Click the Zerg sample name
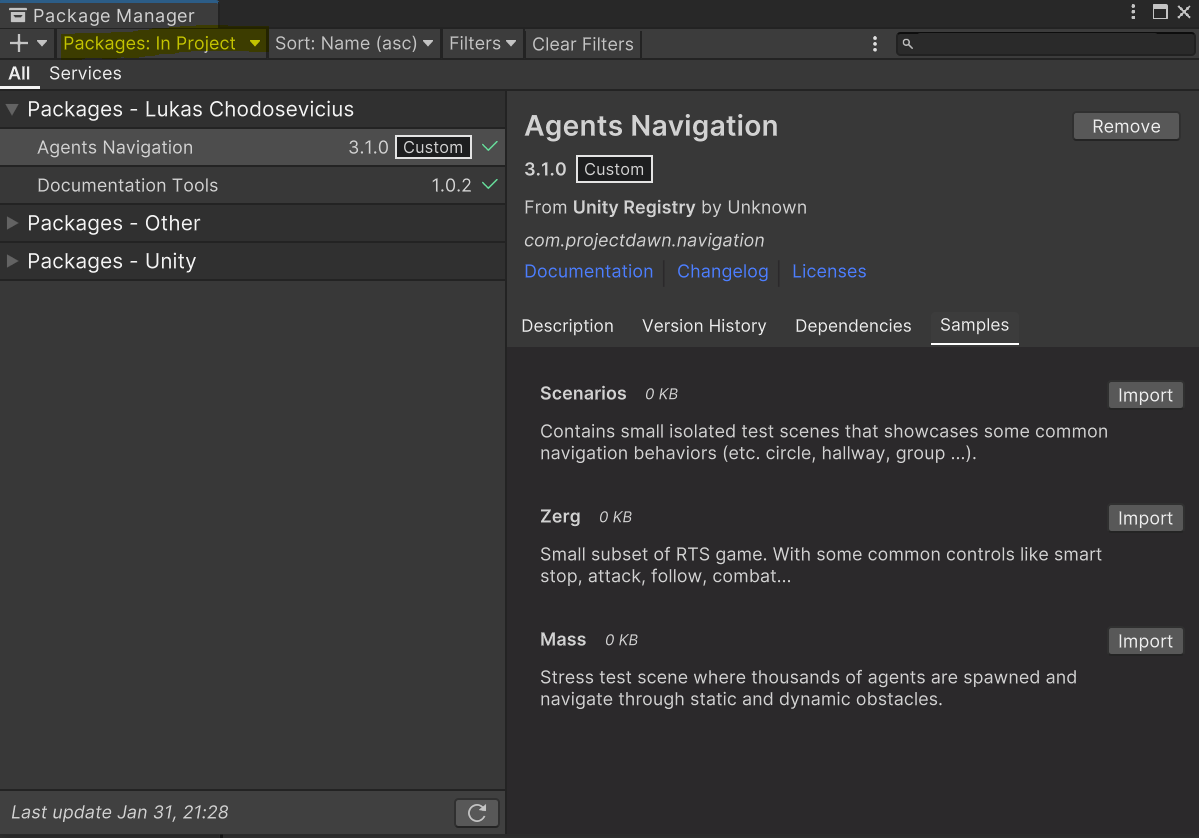This screenshot has width=1199, height=838. coord(560,517)
